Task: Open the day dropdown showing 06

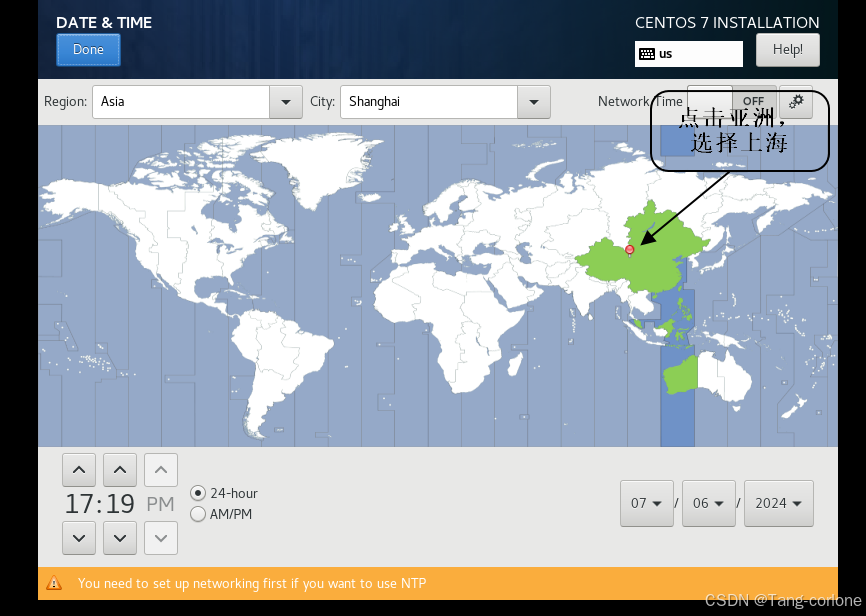Action: click(x=709, y=503)
